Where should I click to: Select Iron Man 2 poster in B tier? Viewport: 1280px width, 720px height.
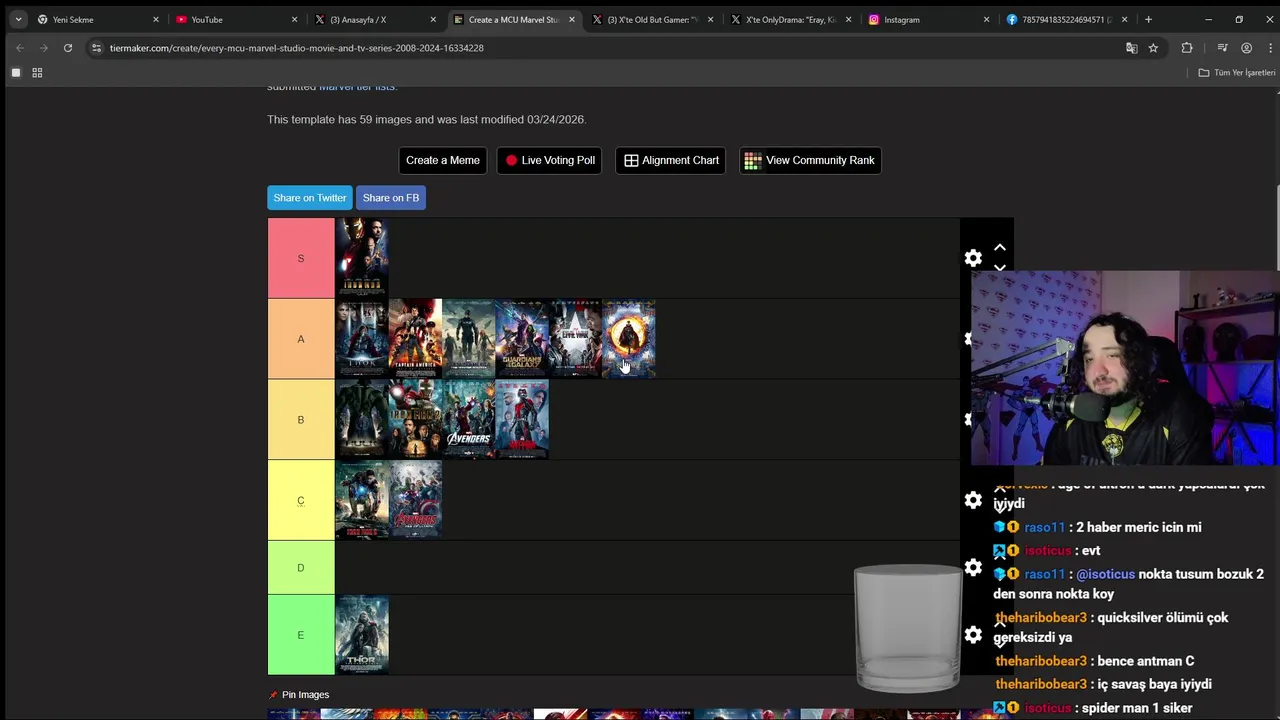point(415,420)
